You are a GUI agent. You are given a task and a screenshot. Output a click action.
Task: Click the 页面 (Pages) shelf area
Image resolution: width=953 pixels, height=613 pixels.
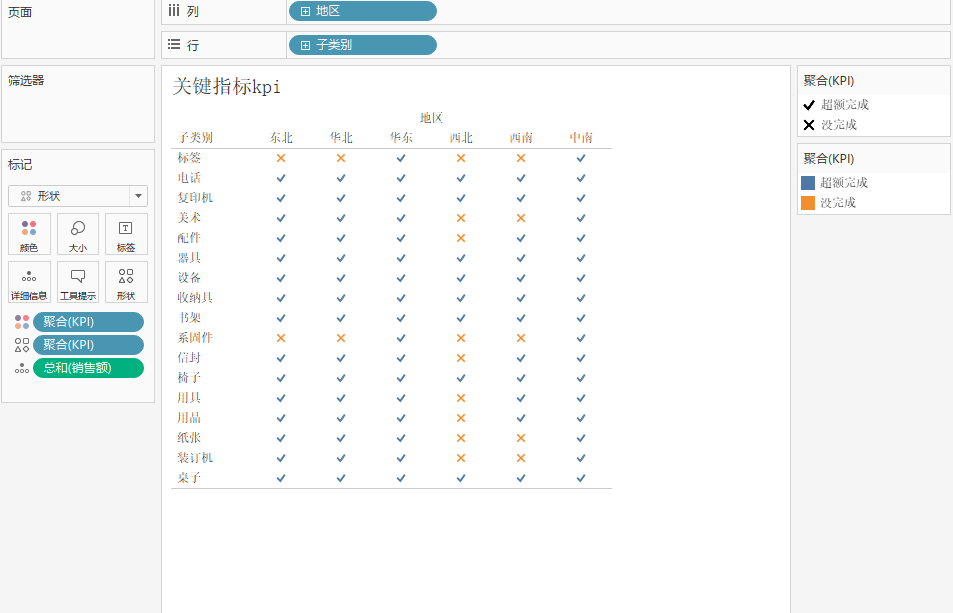pos(78,29)
